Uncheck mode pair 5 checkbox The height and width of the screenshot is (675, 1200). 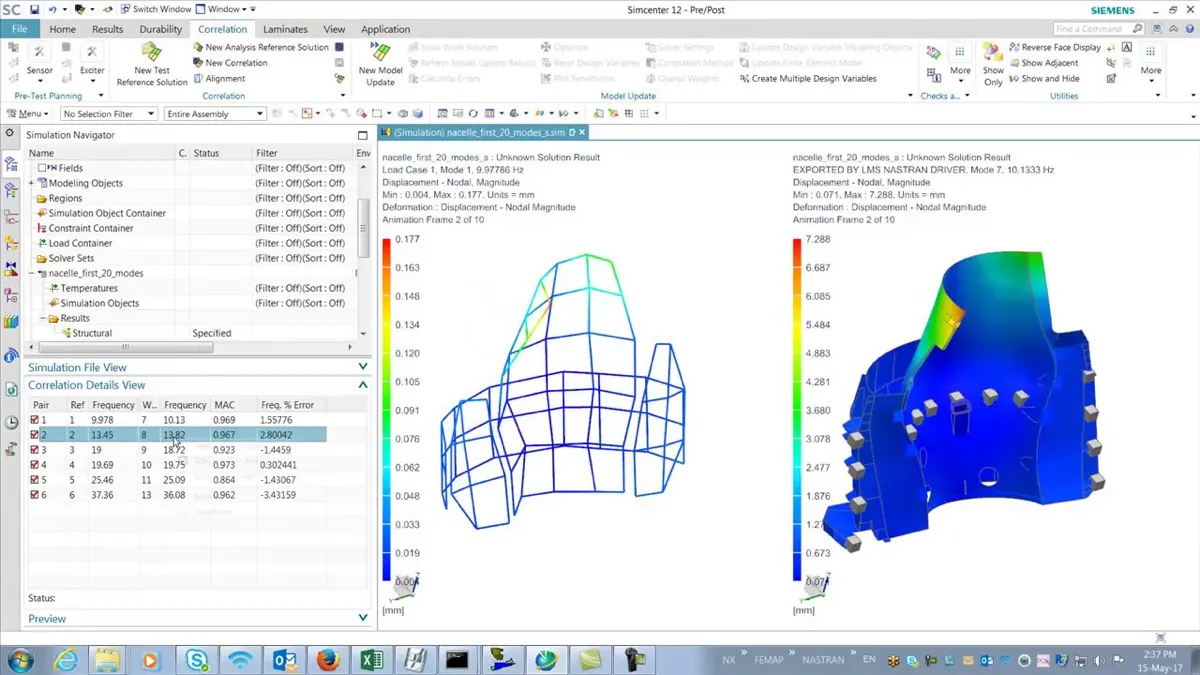pos(35,480)
